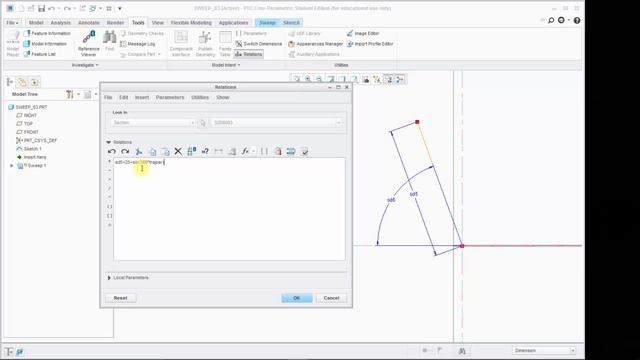The image size is (640, 360).
Task: Open help question mark icon
Action: pyautogui.click(x=577, y=20)
